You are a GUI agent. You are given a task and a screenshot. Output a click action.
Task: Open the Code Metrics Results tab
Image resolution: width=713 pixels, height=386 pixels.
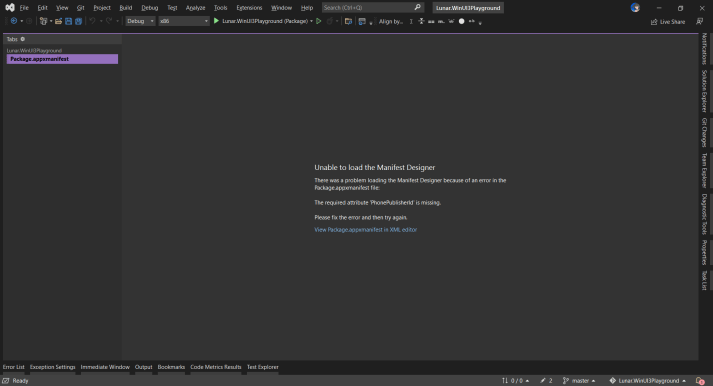pyautogui.click(x=216, y=367)
